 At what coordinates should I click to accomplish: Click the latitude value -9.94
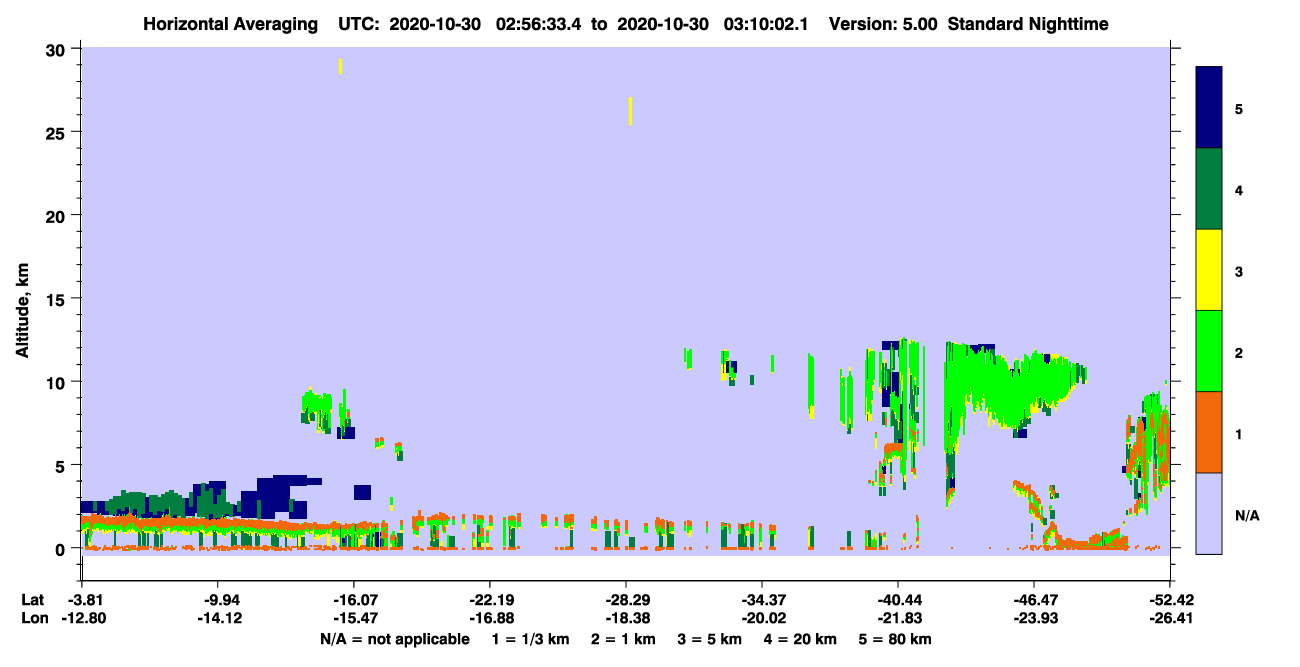pyautogui.click(x=218, y=599)
